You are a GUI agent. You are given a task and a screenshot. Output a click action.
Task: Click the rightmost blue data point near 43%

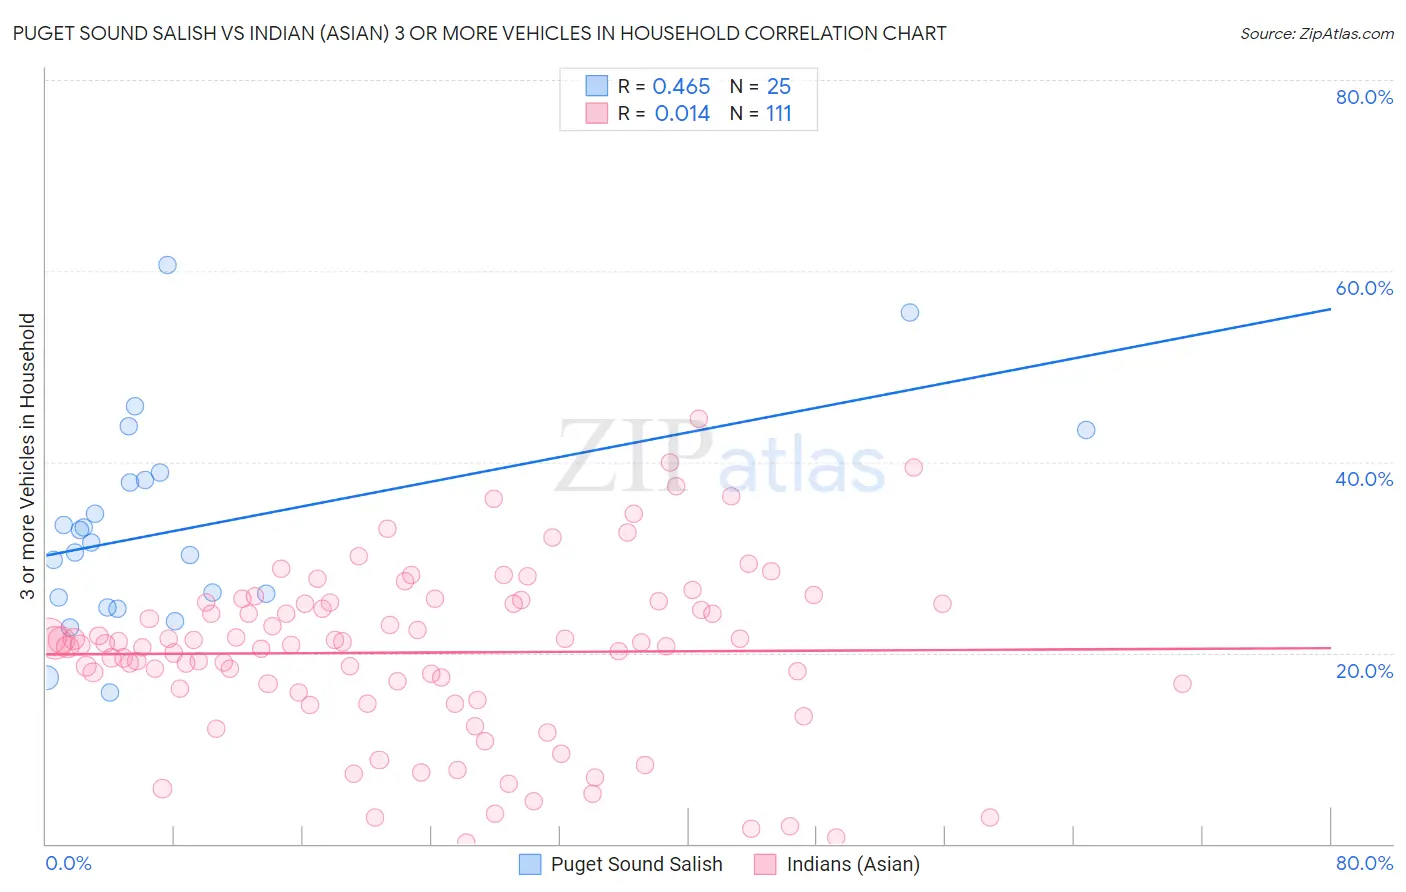1086,430
